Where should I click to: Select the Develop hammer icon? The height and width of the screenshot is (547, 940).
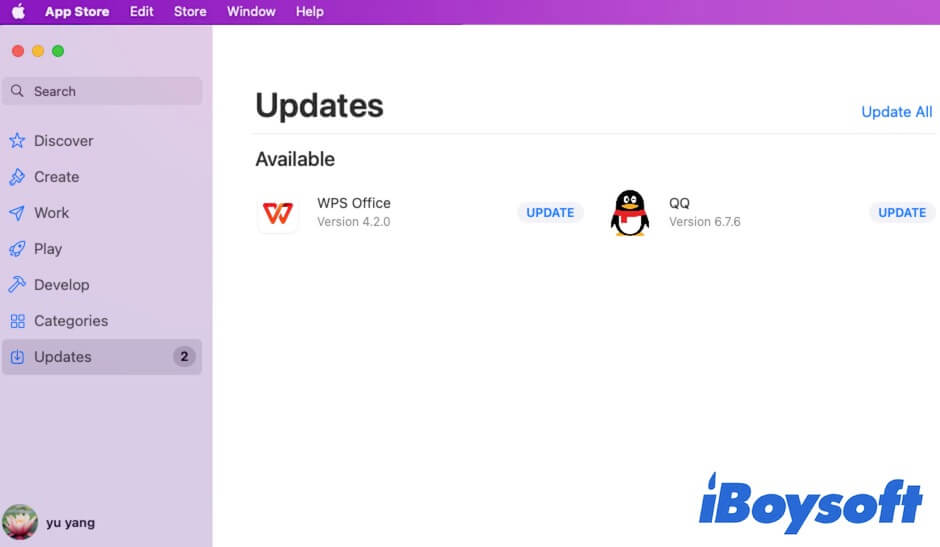tap(17, 284)
